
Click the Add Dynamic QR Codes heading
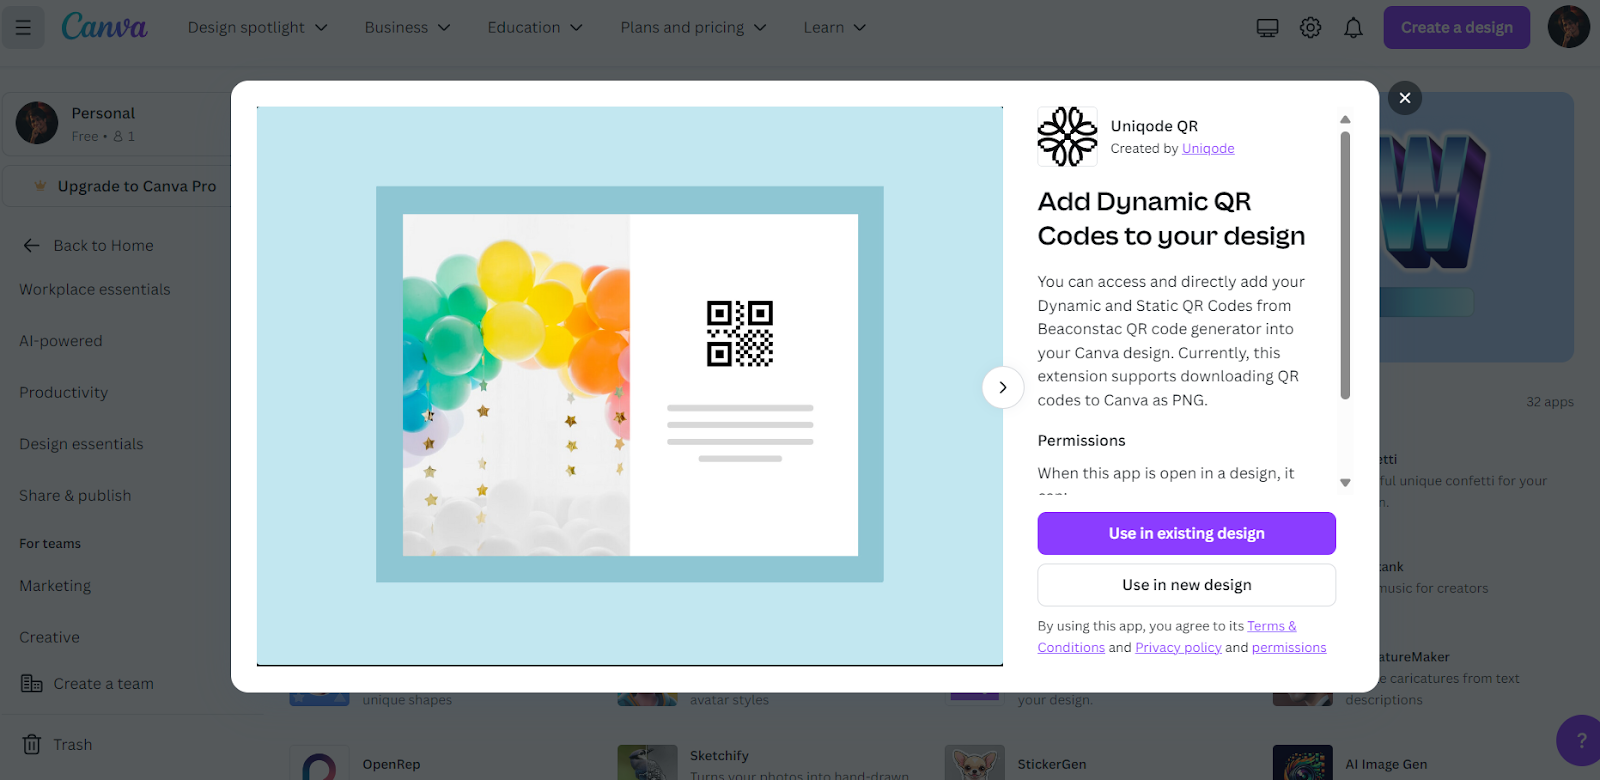[1171, 218]
